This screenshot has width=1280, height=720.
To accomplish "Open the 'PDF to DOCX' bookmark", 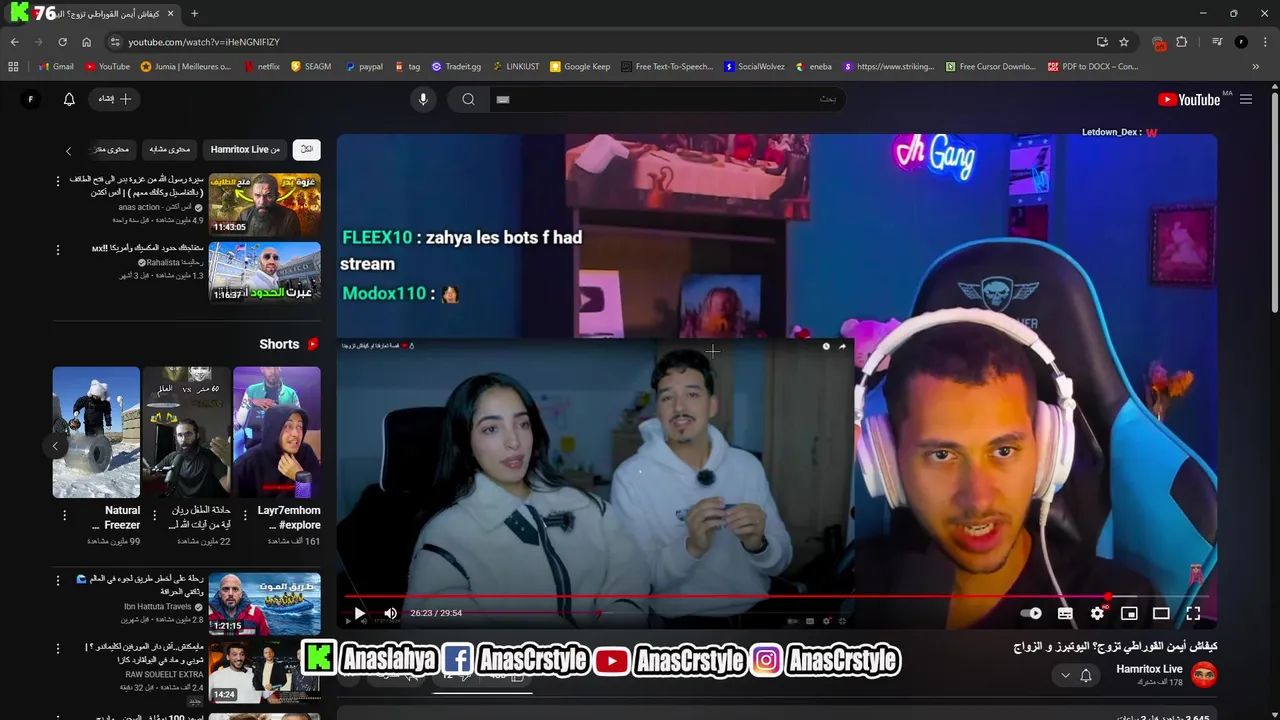I will pos(1093,67).
